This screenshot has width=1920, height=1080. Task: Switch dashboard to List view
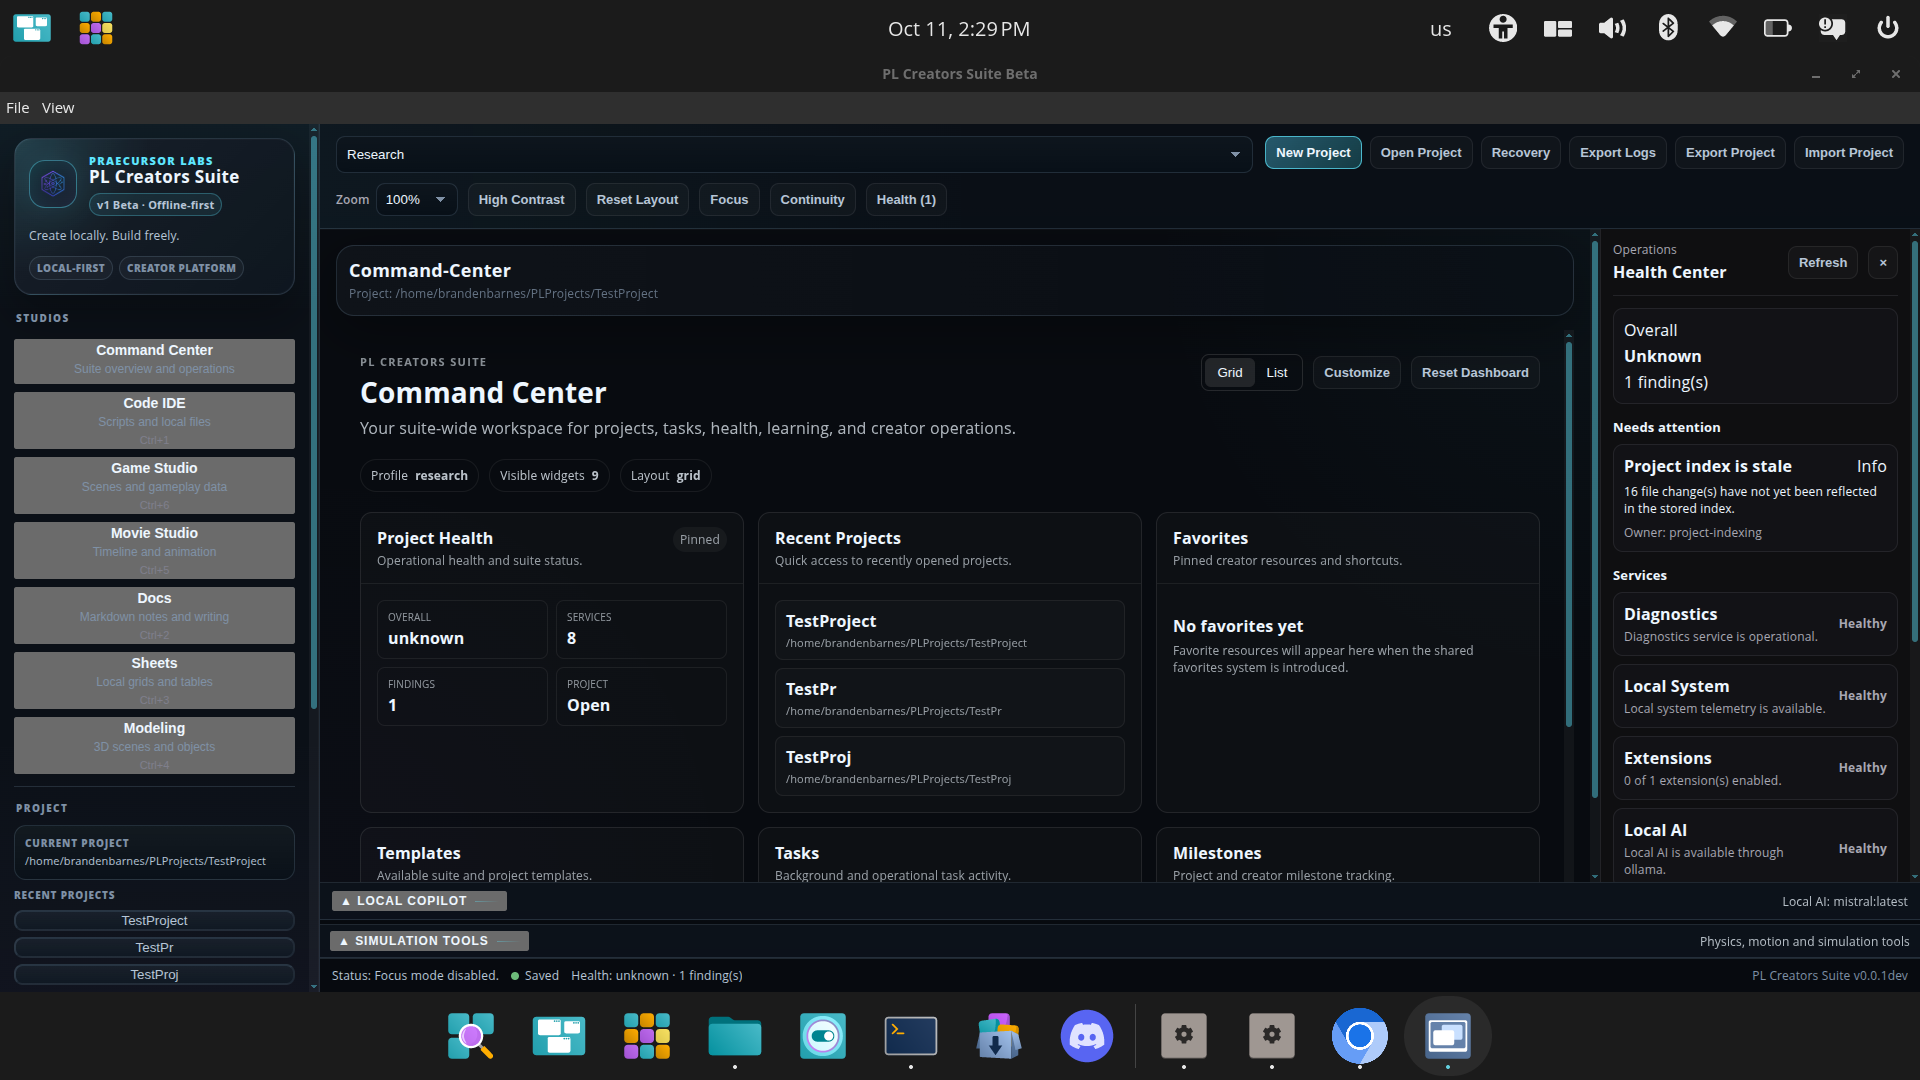click(1277, 373)
